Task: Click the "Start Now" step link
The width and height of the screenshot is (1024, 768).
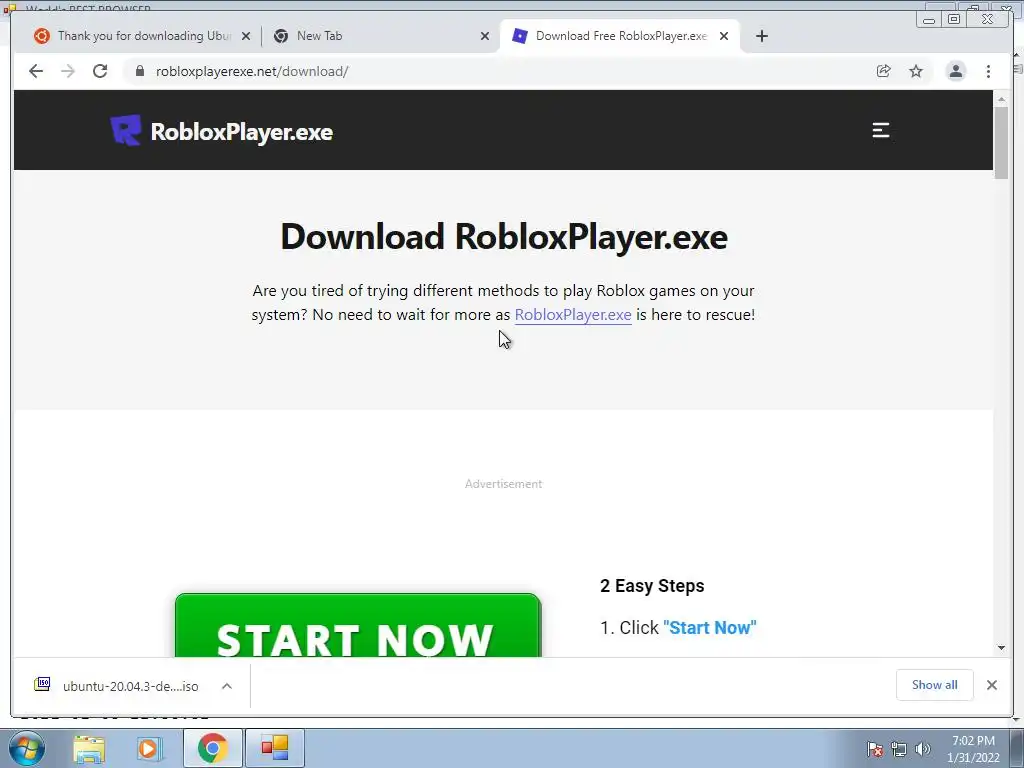Action: 709,628
